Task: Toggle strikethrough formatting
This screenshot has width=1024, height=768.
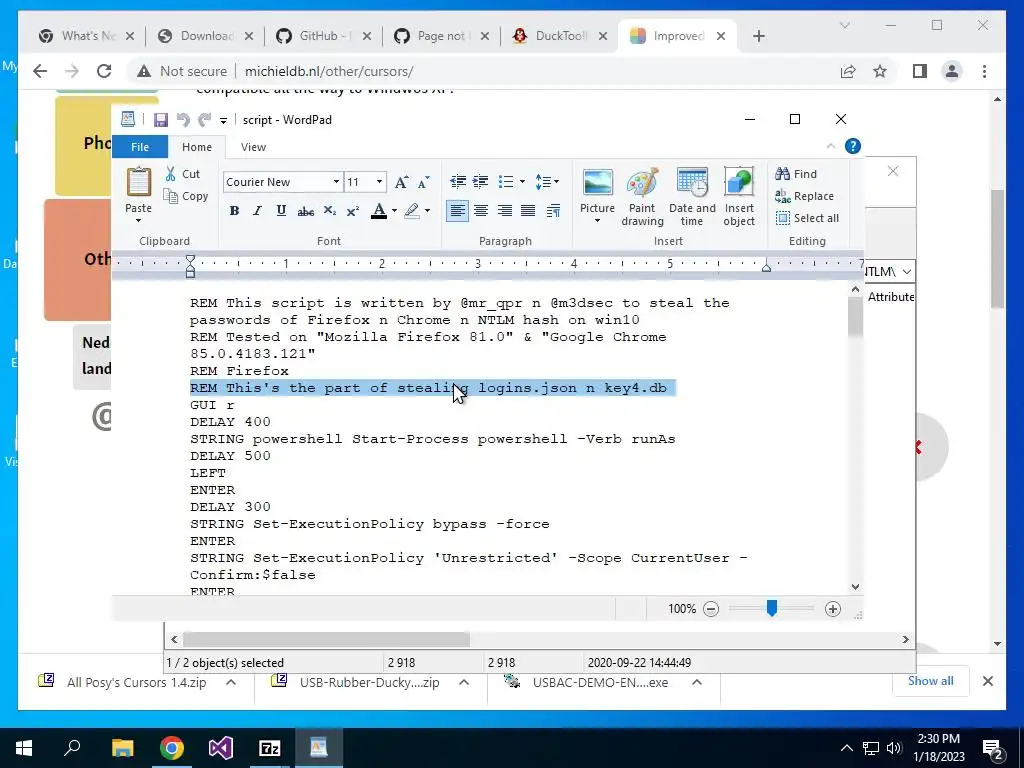Action: [305, 210]
